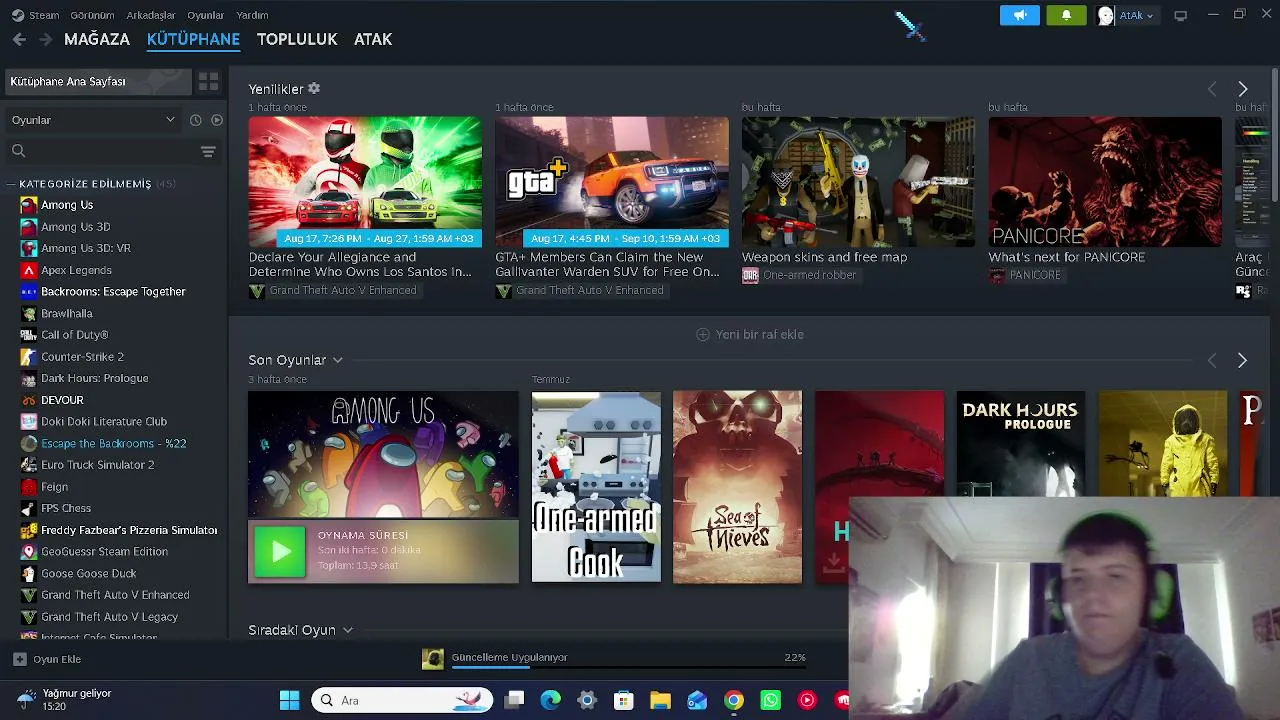
Task: Open the GTA+ Gallivanter Warden news image
Action: coord(612,182)
